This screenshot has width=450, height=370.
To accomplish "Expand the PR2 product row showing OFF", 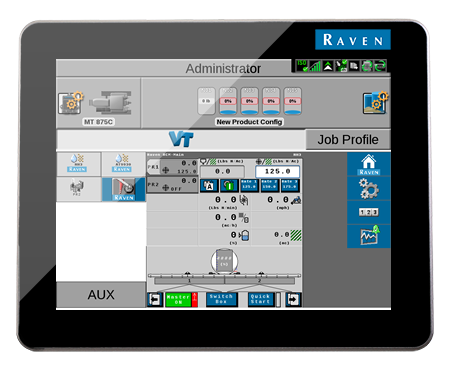I will click(172, 184).
